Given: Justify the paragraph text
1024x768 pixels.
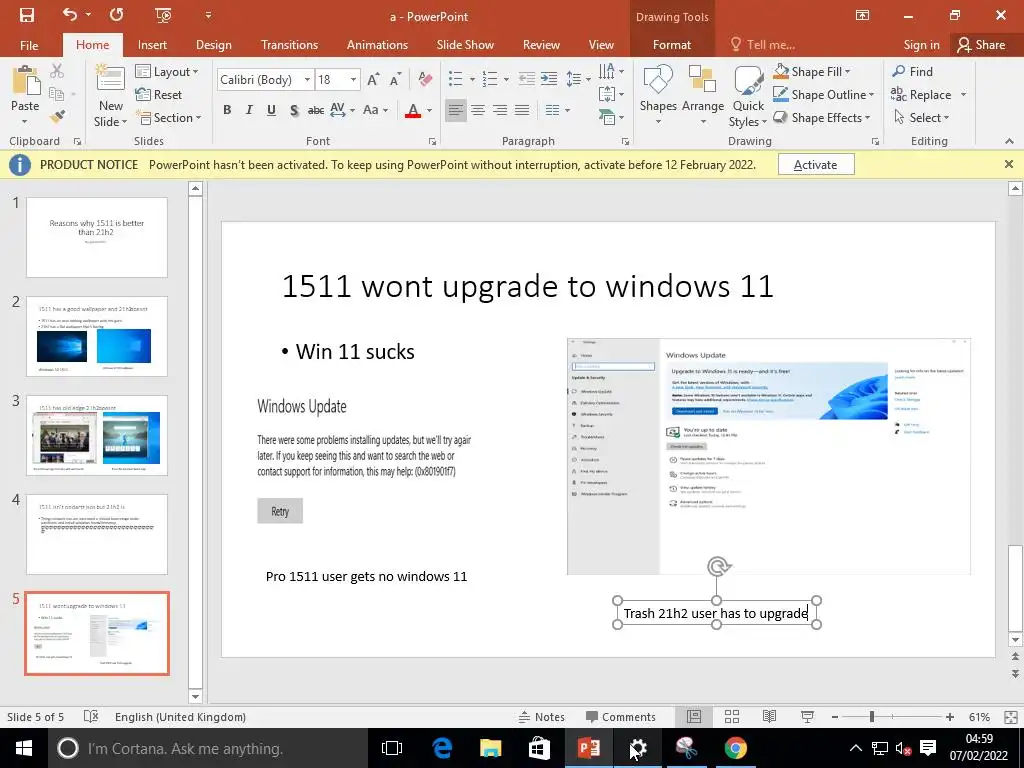Looking at the screenshot, I should click(522, 110).
